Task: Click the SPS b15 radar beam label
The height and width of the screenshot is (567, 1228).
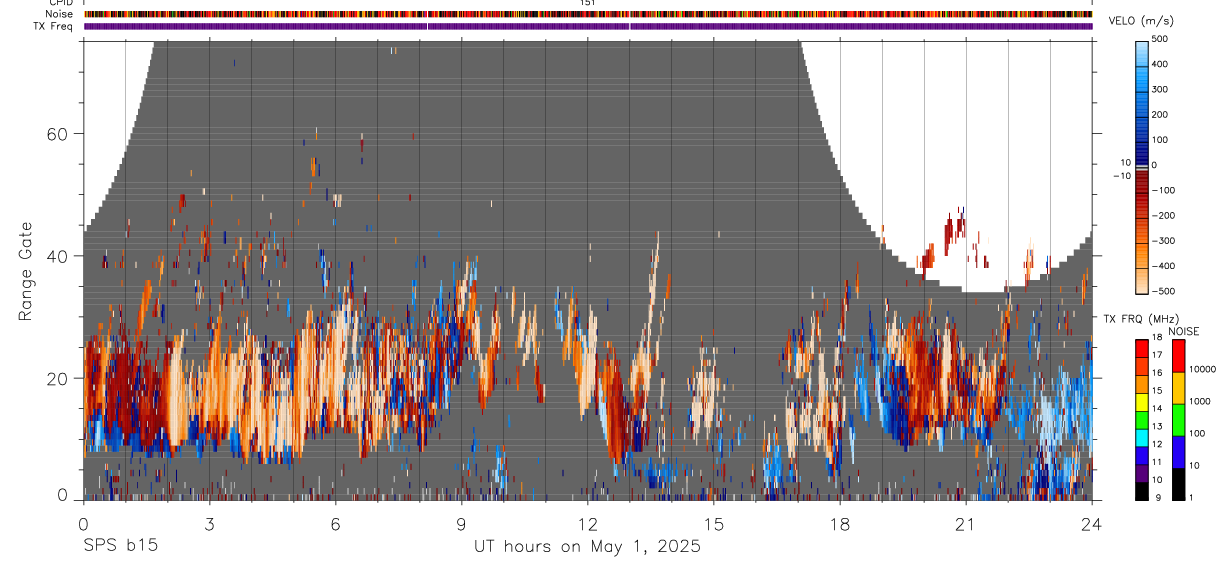Action: 120,546
